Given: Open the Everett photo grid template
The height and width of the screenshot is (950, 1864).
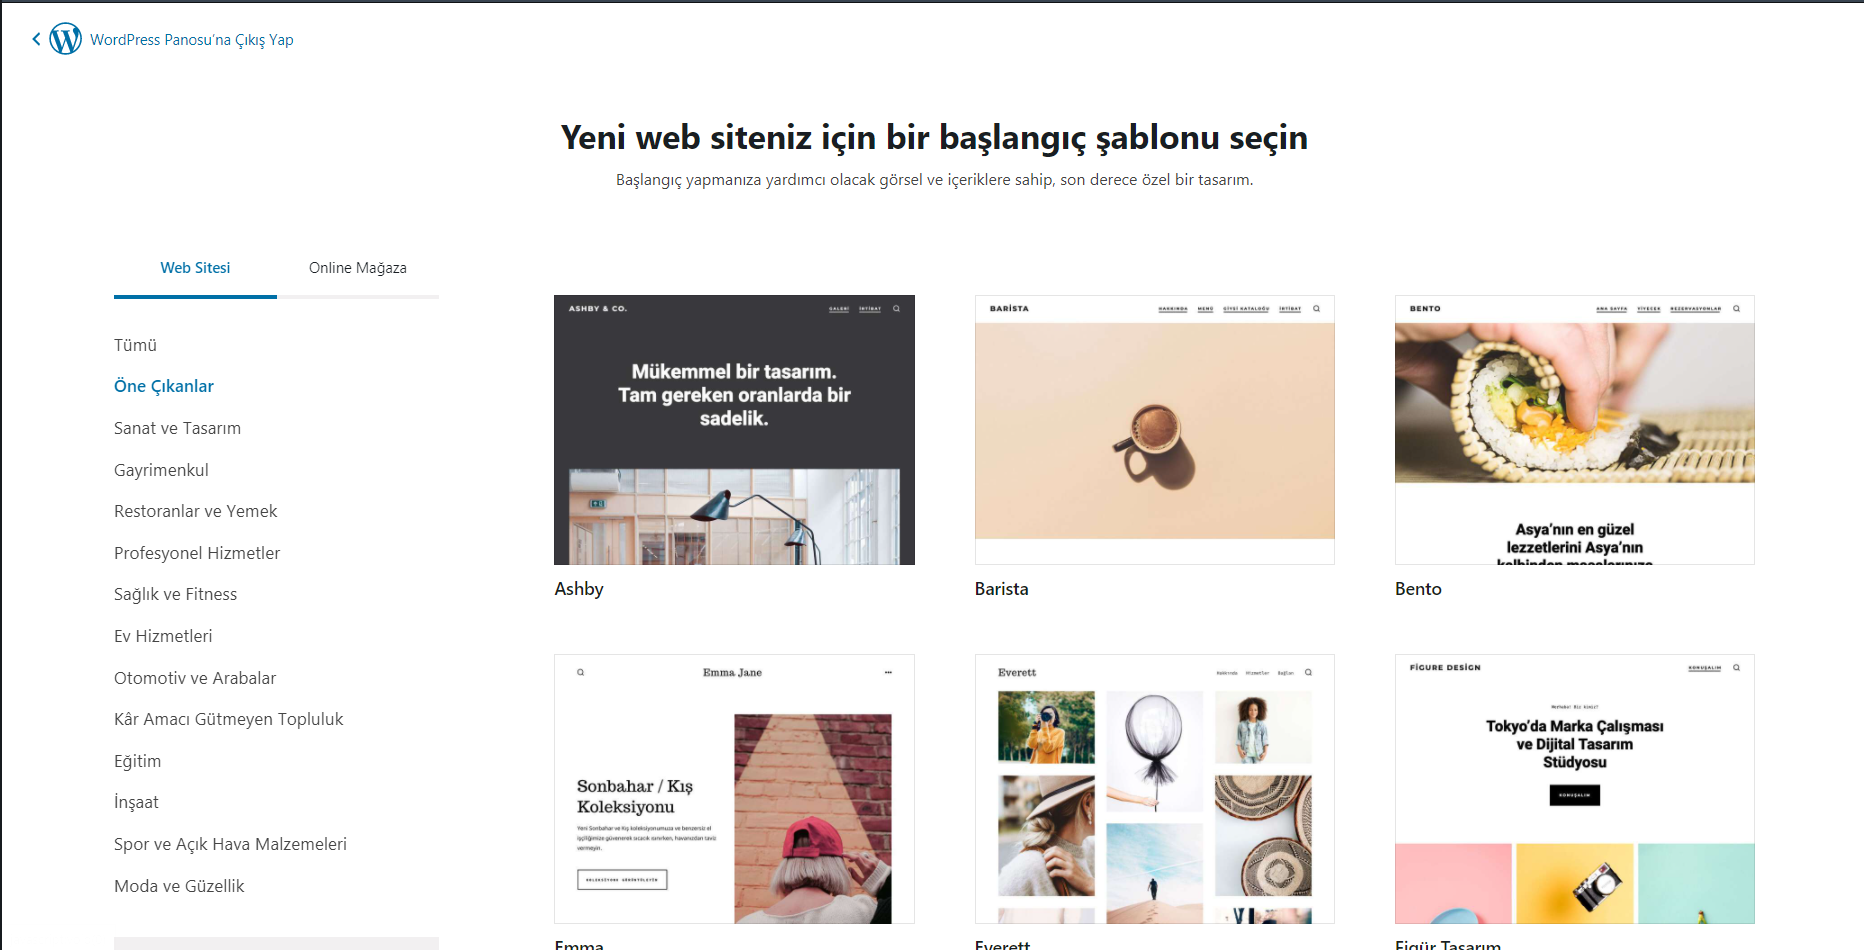Looking at the screenshot, I should 1155,789.
